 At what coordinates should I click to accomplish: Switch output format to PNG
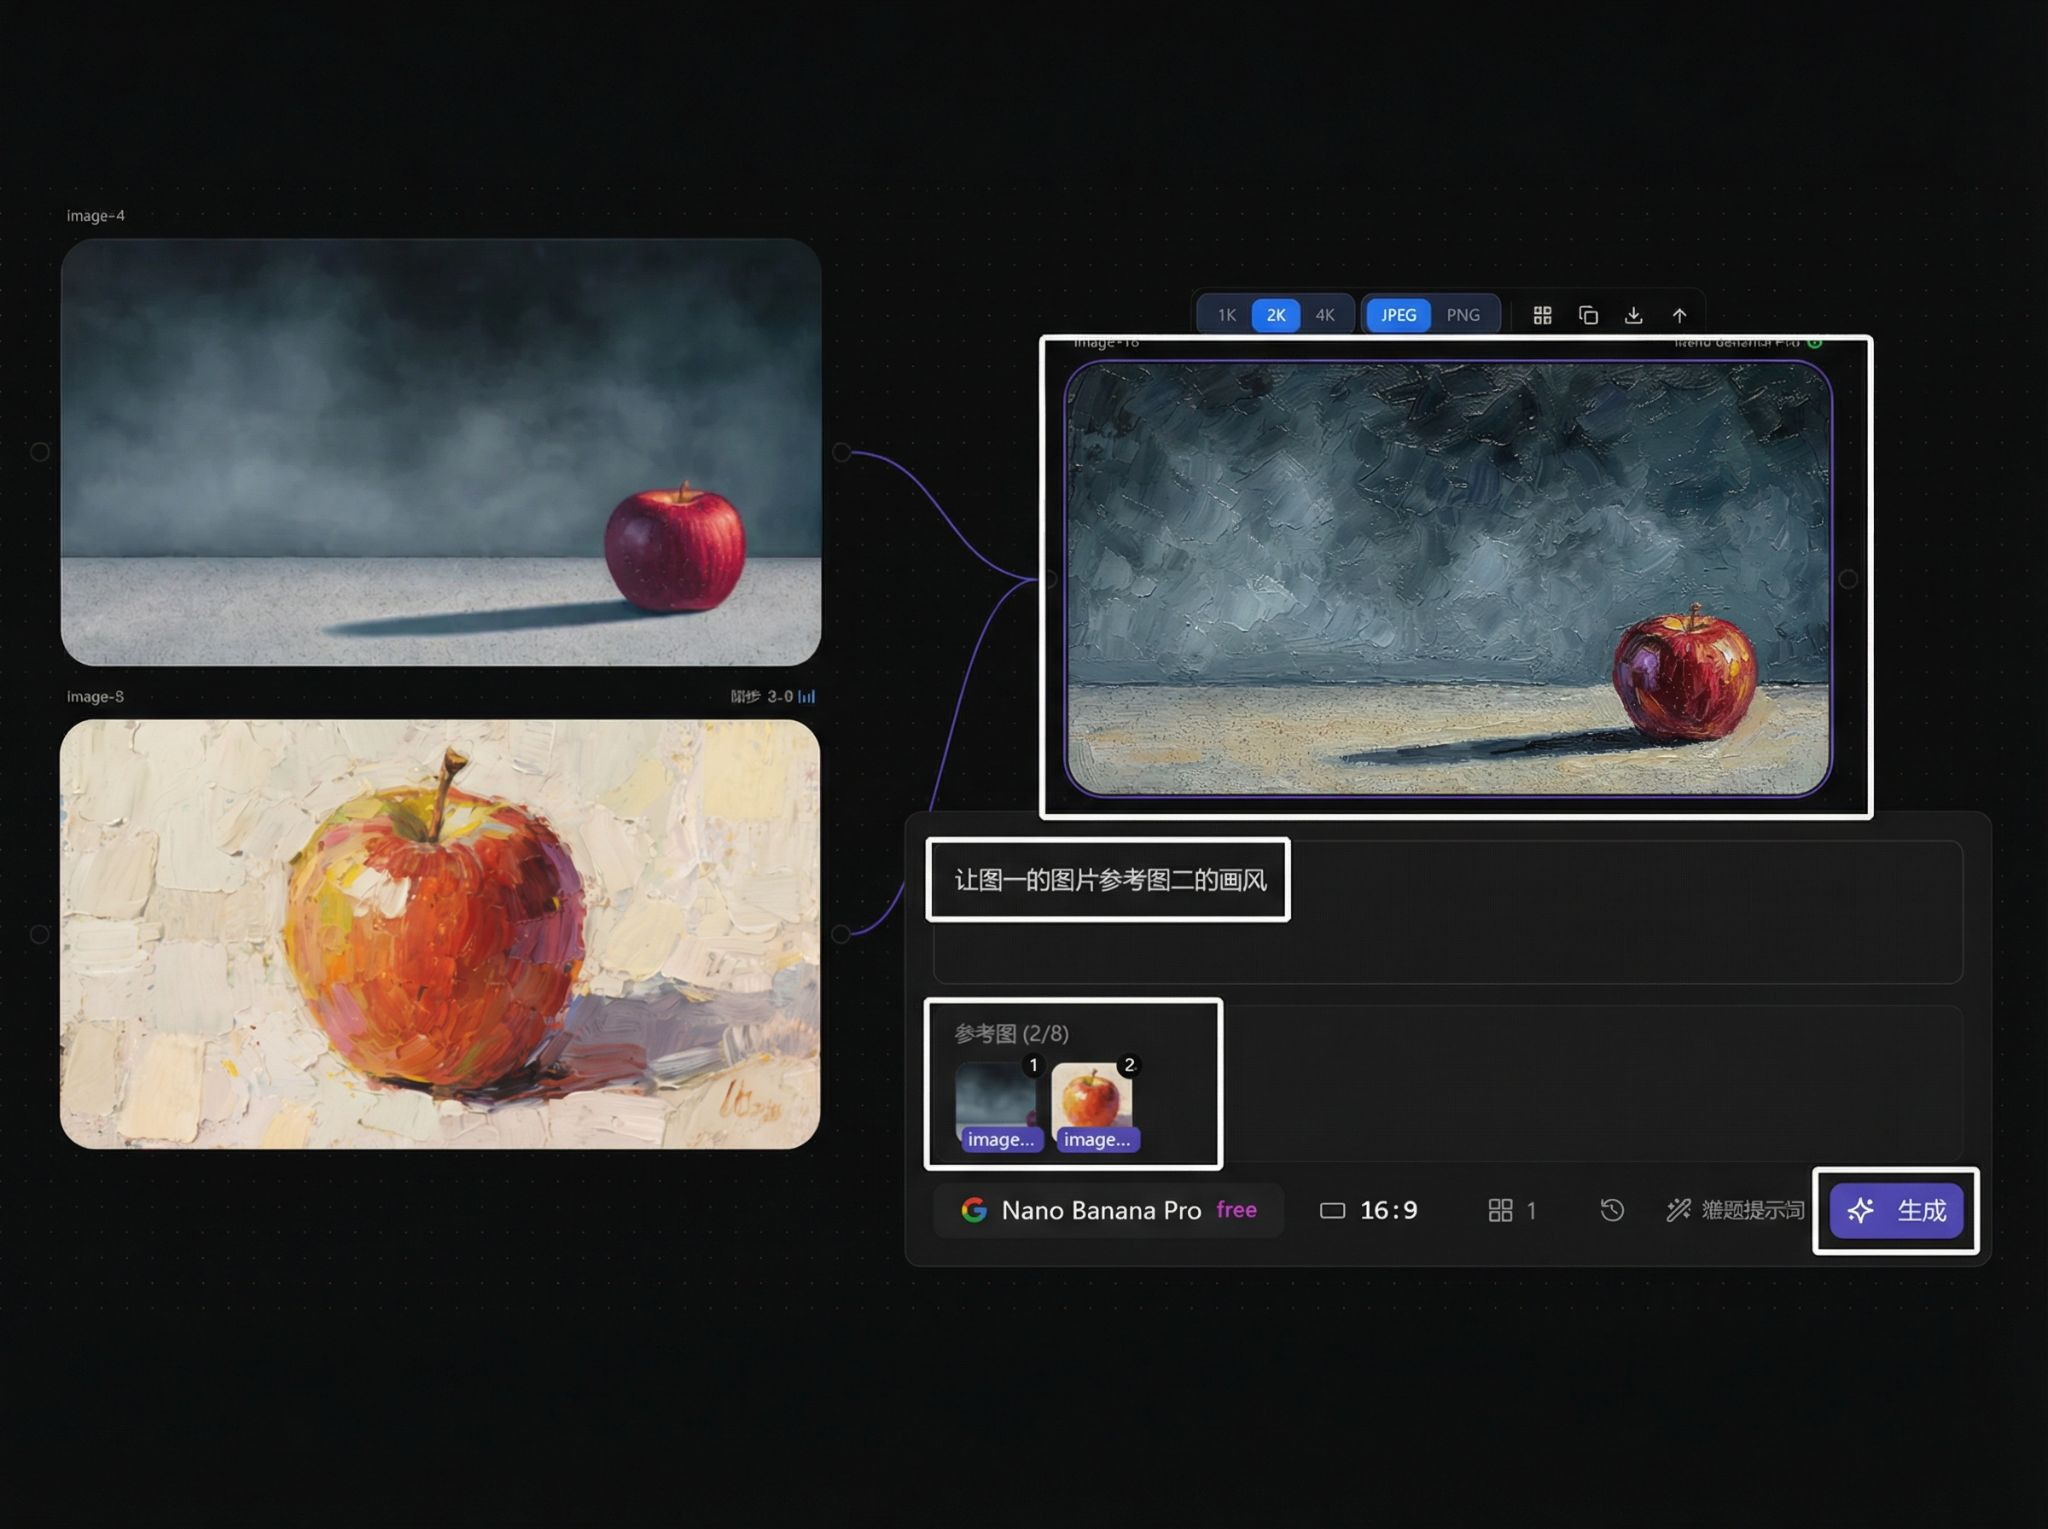[1462, 315]
